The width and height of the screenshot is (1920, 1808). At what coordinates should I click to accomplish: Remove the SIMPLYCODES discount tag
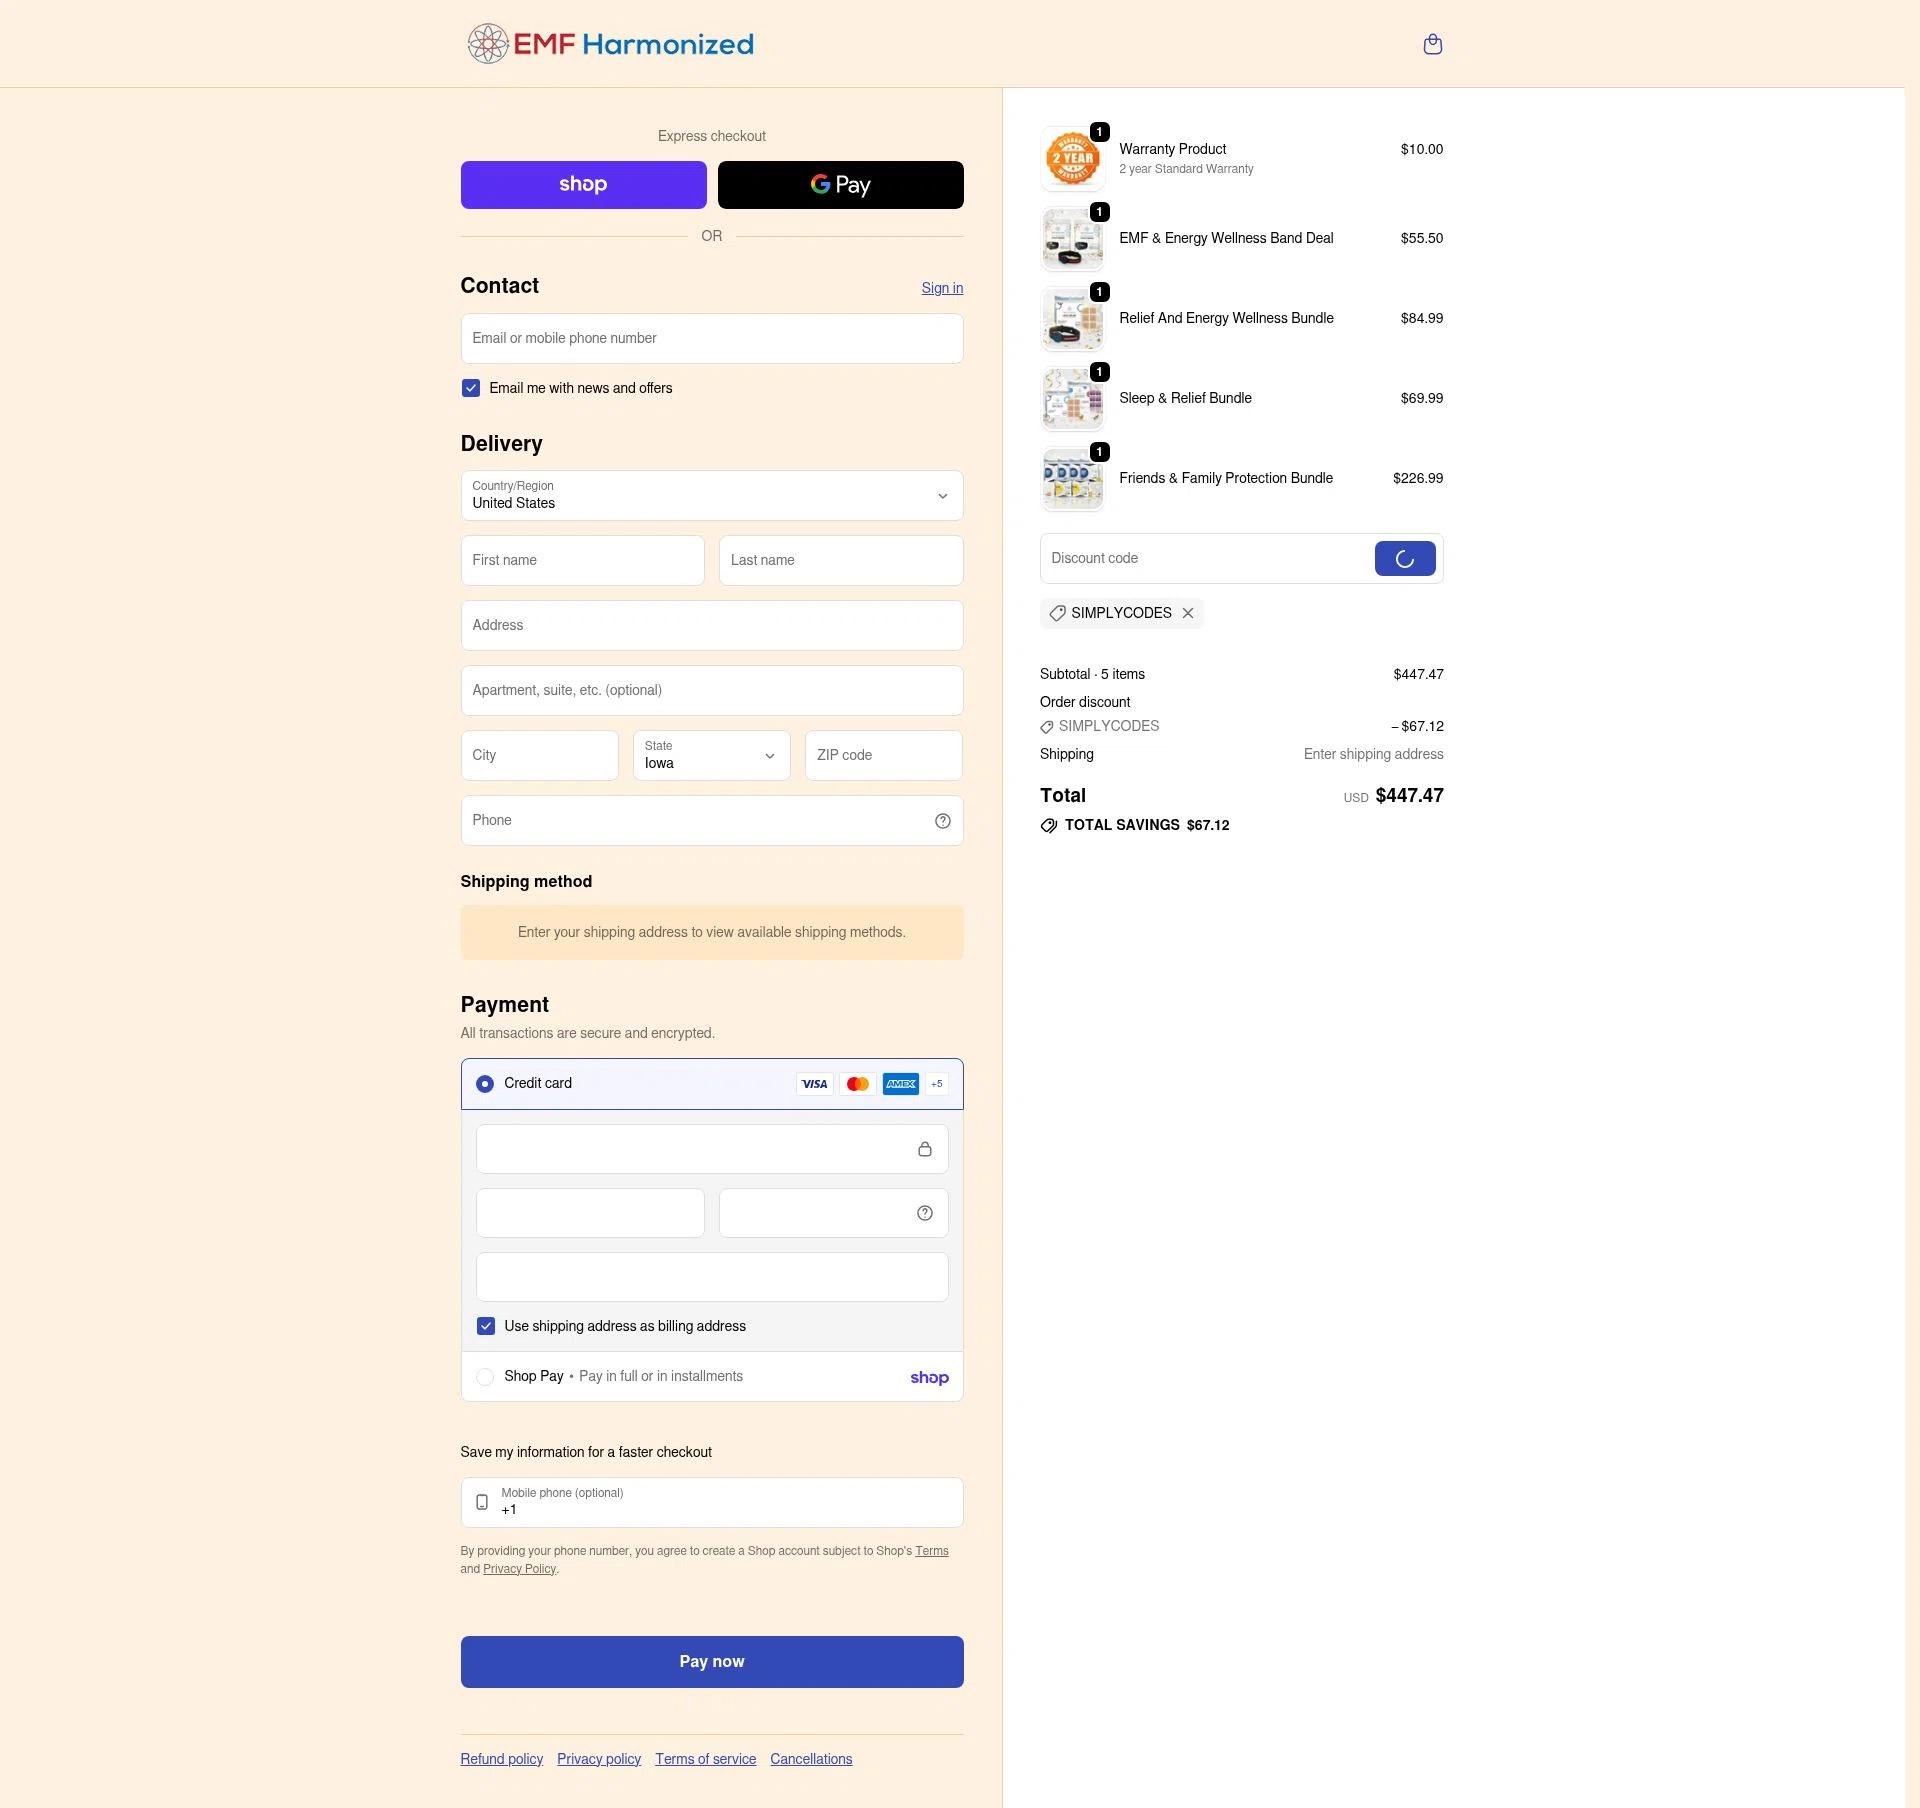(1188, 613)
